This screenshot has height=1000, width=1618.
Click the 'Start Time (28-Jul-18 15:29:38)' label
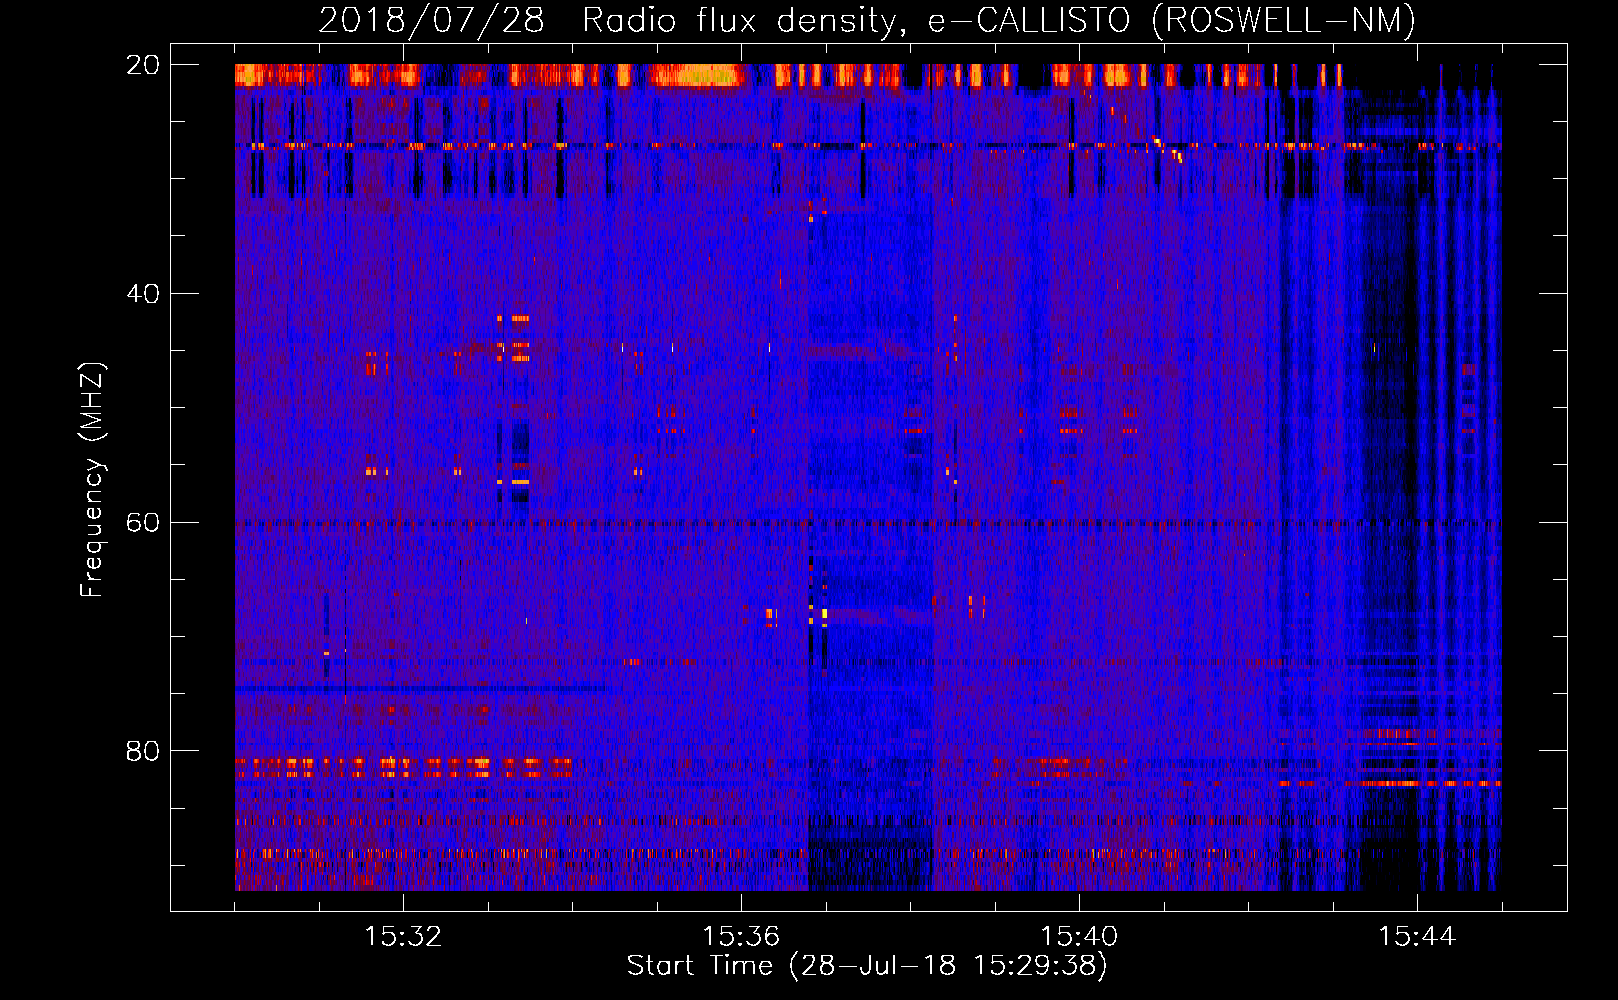(x=867, y=966)
